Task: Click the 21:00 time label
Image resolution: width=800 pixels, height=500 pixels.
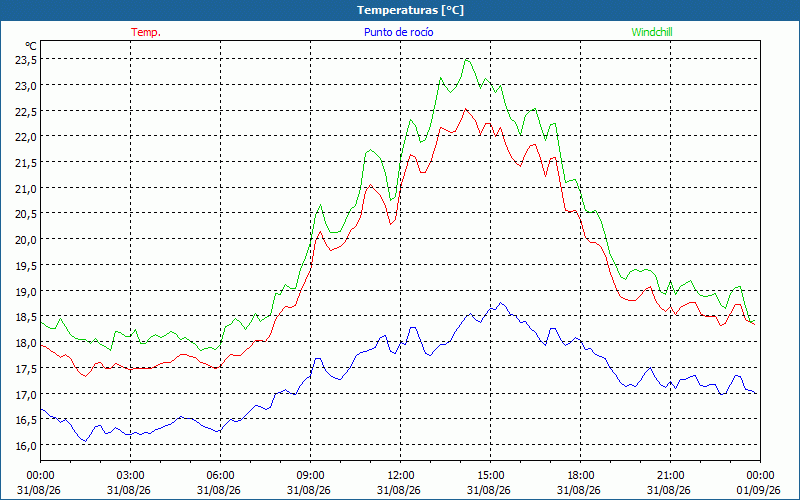Action: 670,476
